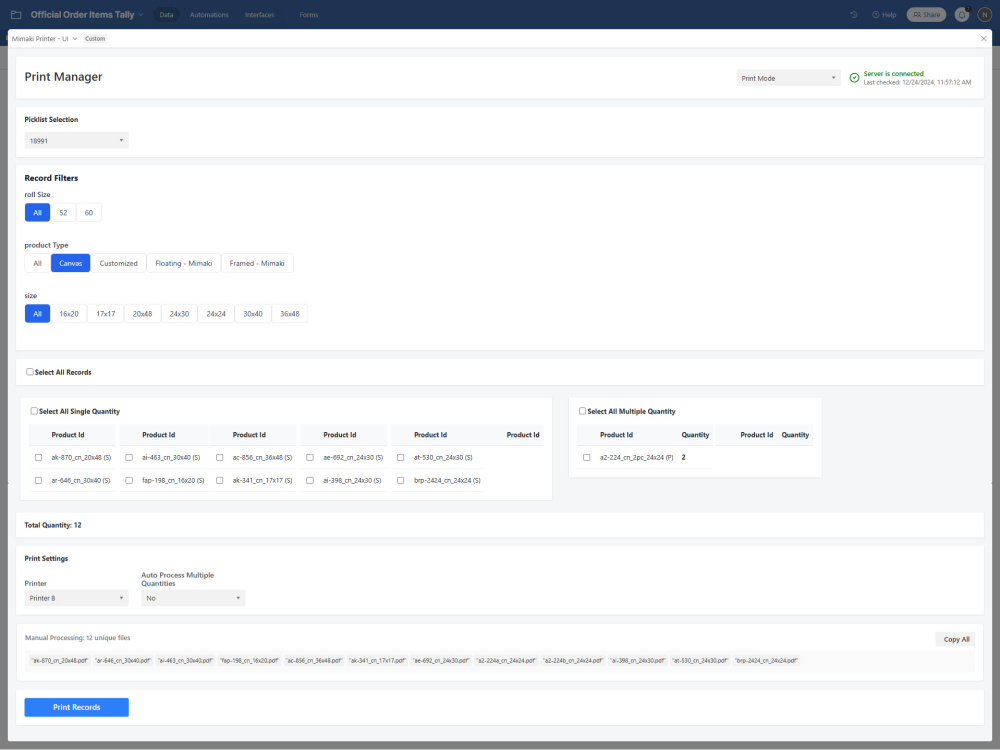Select roll size All filter
The height and width of the screenshot is (750, 1000).
click(x=38, y=212)
